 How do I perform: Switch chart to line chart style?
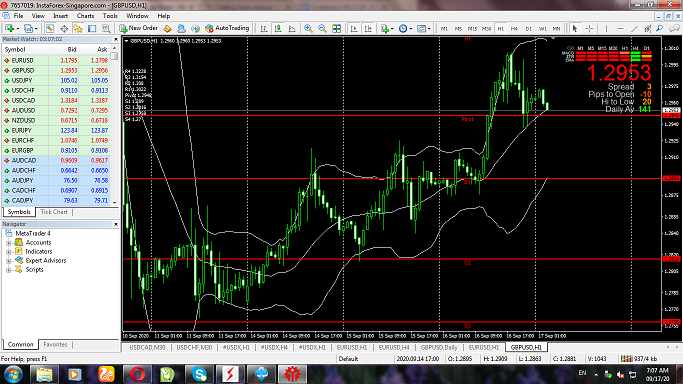pos(292,28)
